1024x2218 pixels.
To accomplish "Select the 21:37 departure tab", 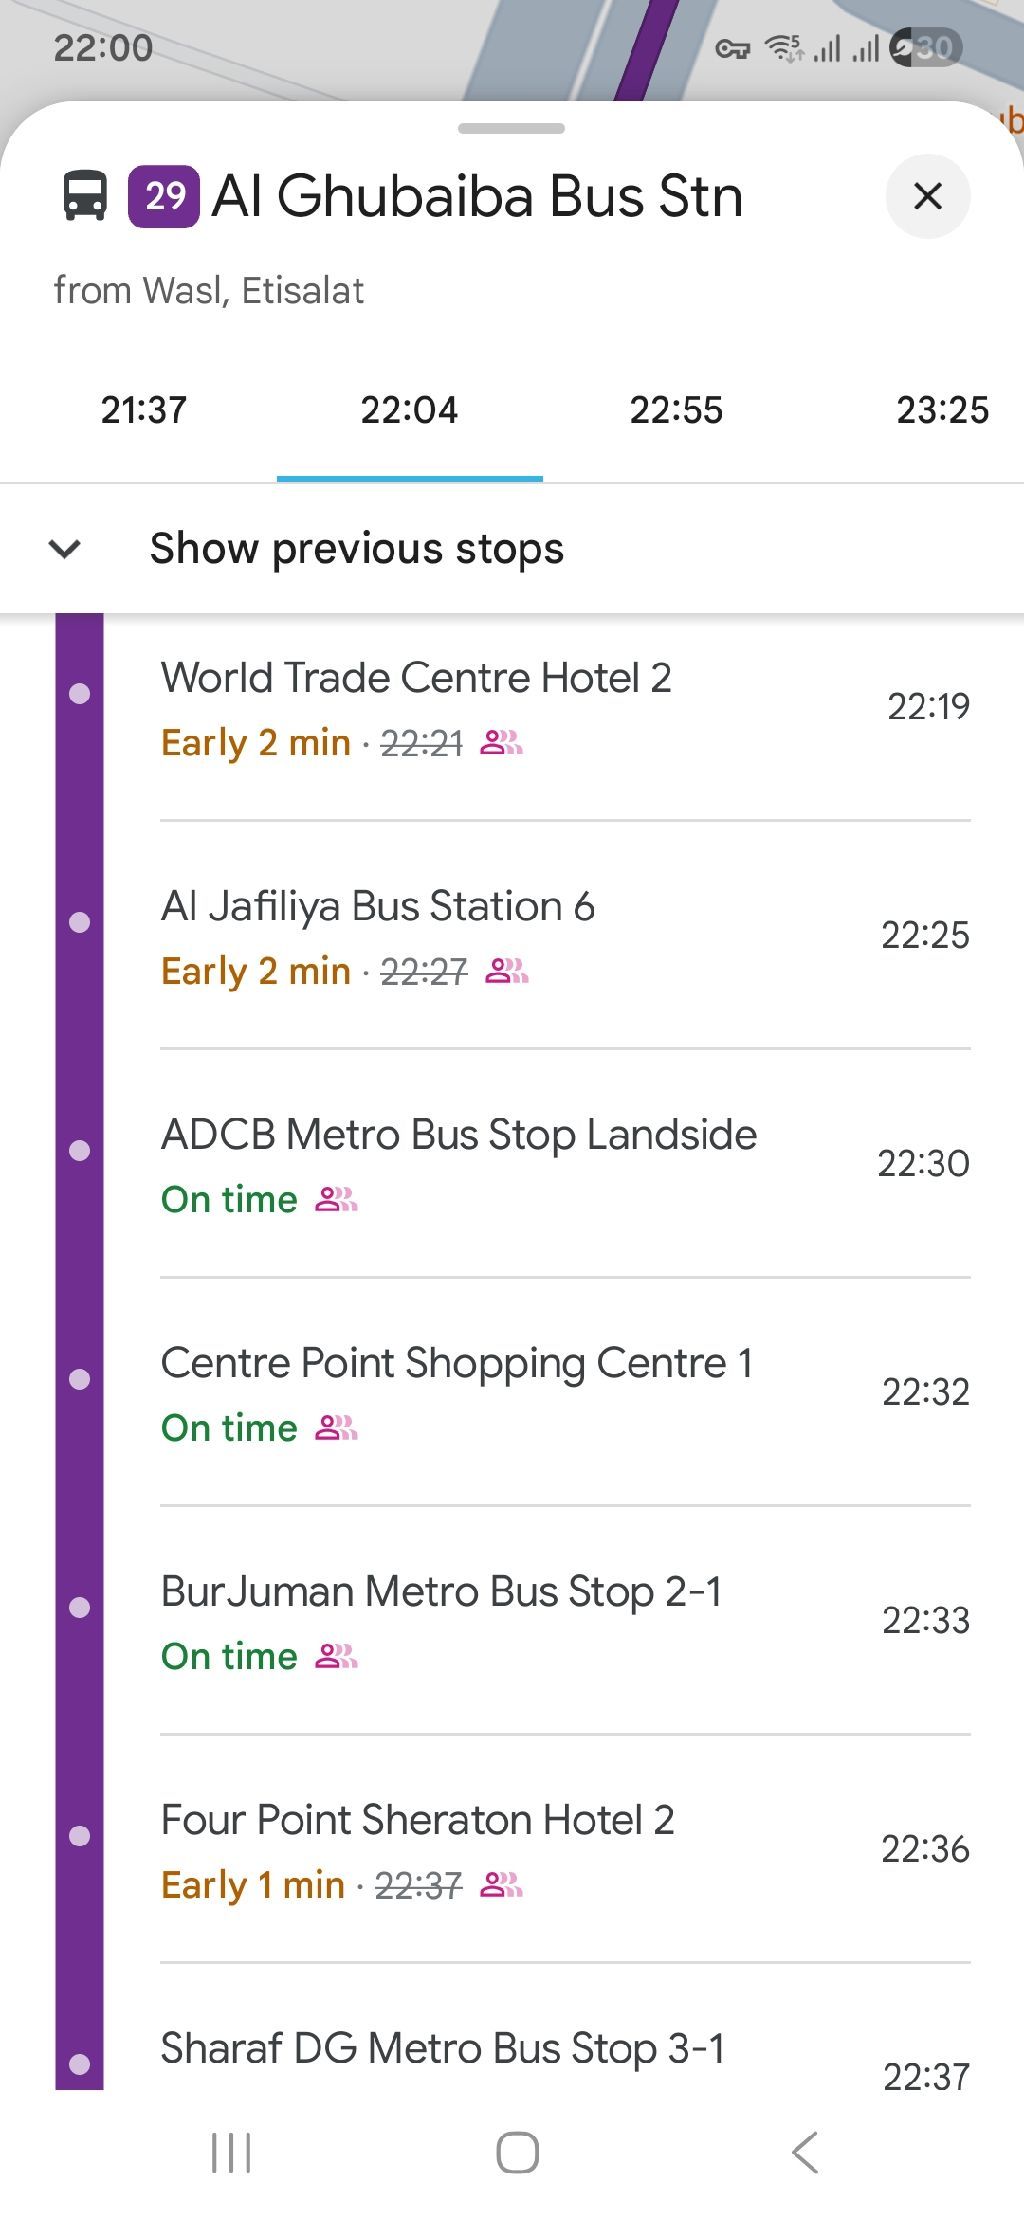I will 143,410.
